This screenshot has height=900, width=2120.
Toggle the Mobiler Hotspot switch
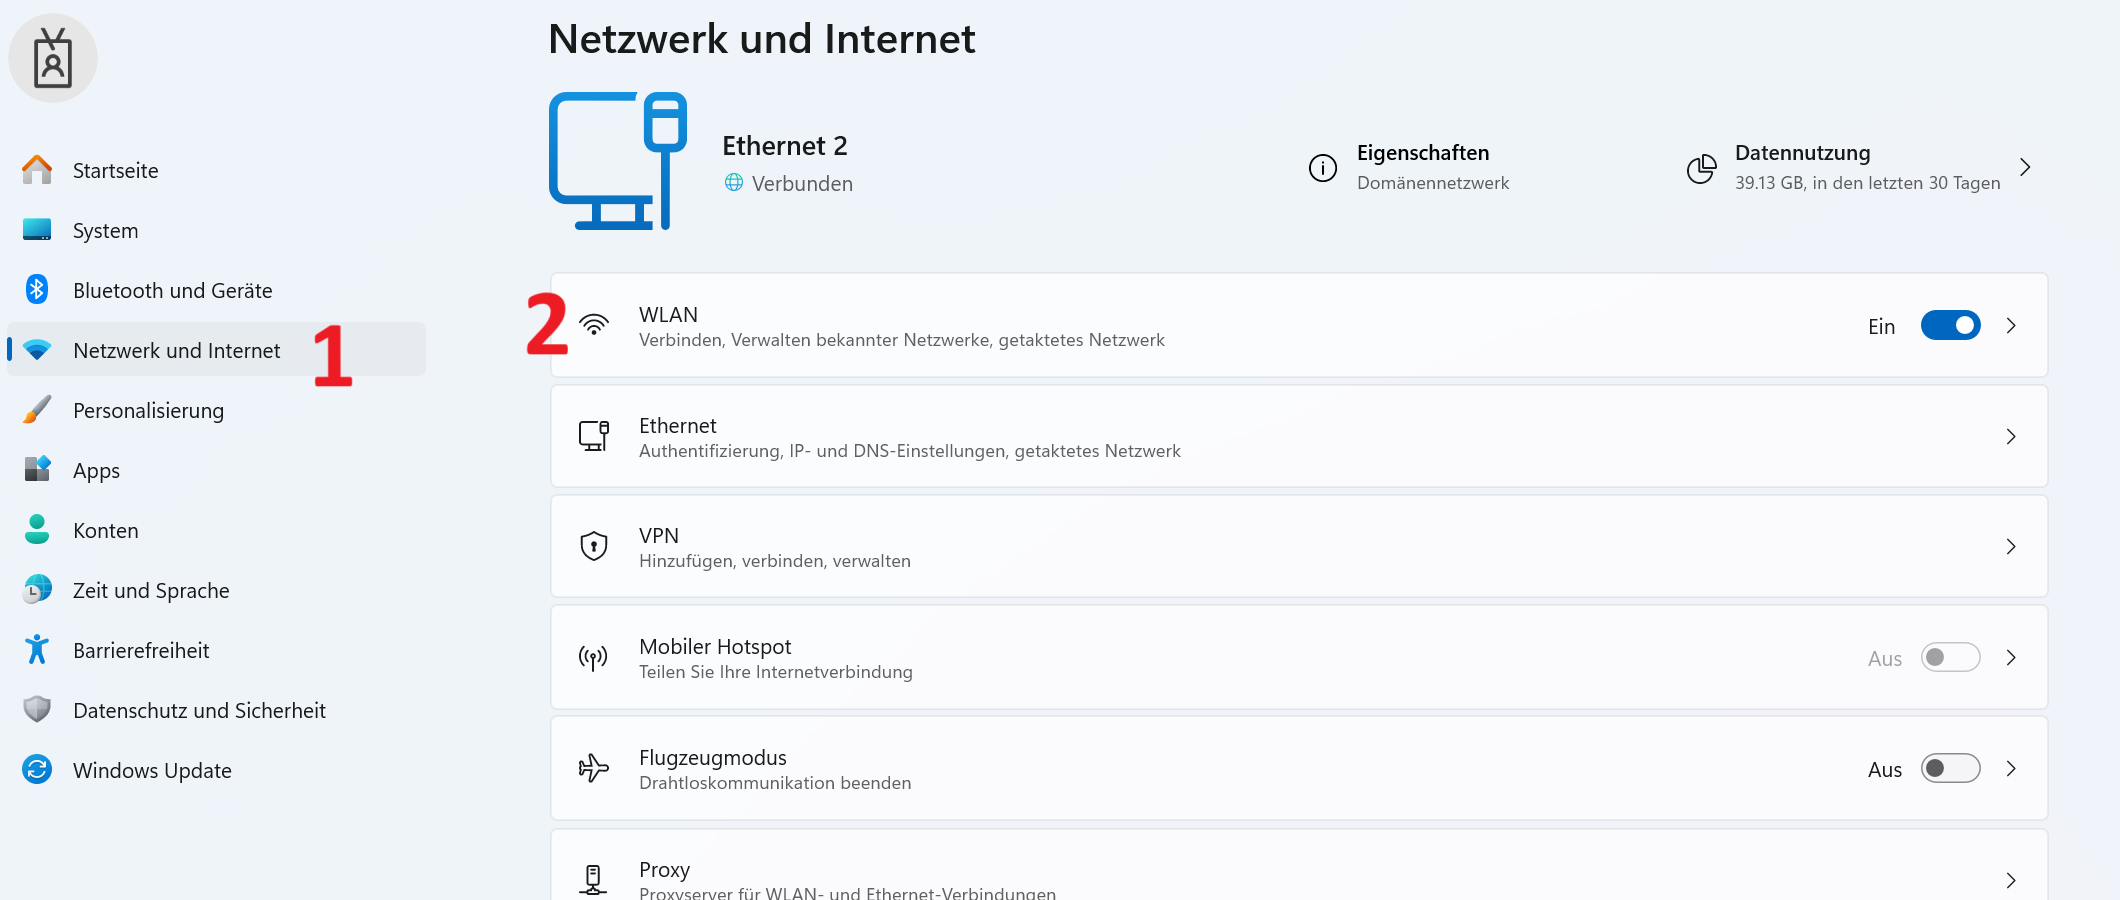click(1949, 658)
